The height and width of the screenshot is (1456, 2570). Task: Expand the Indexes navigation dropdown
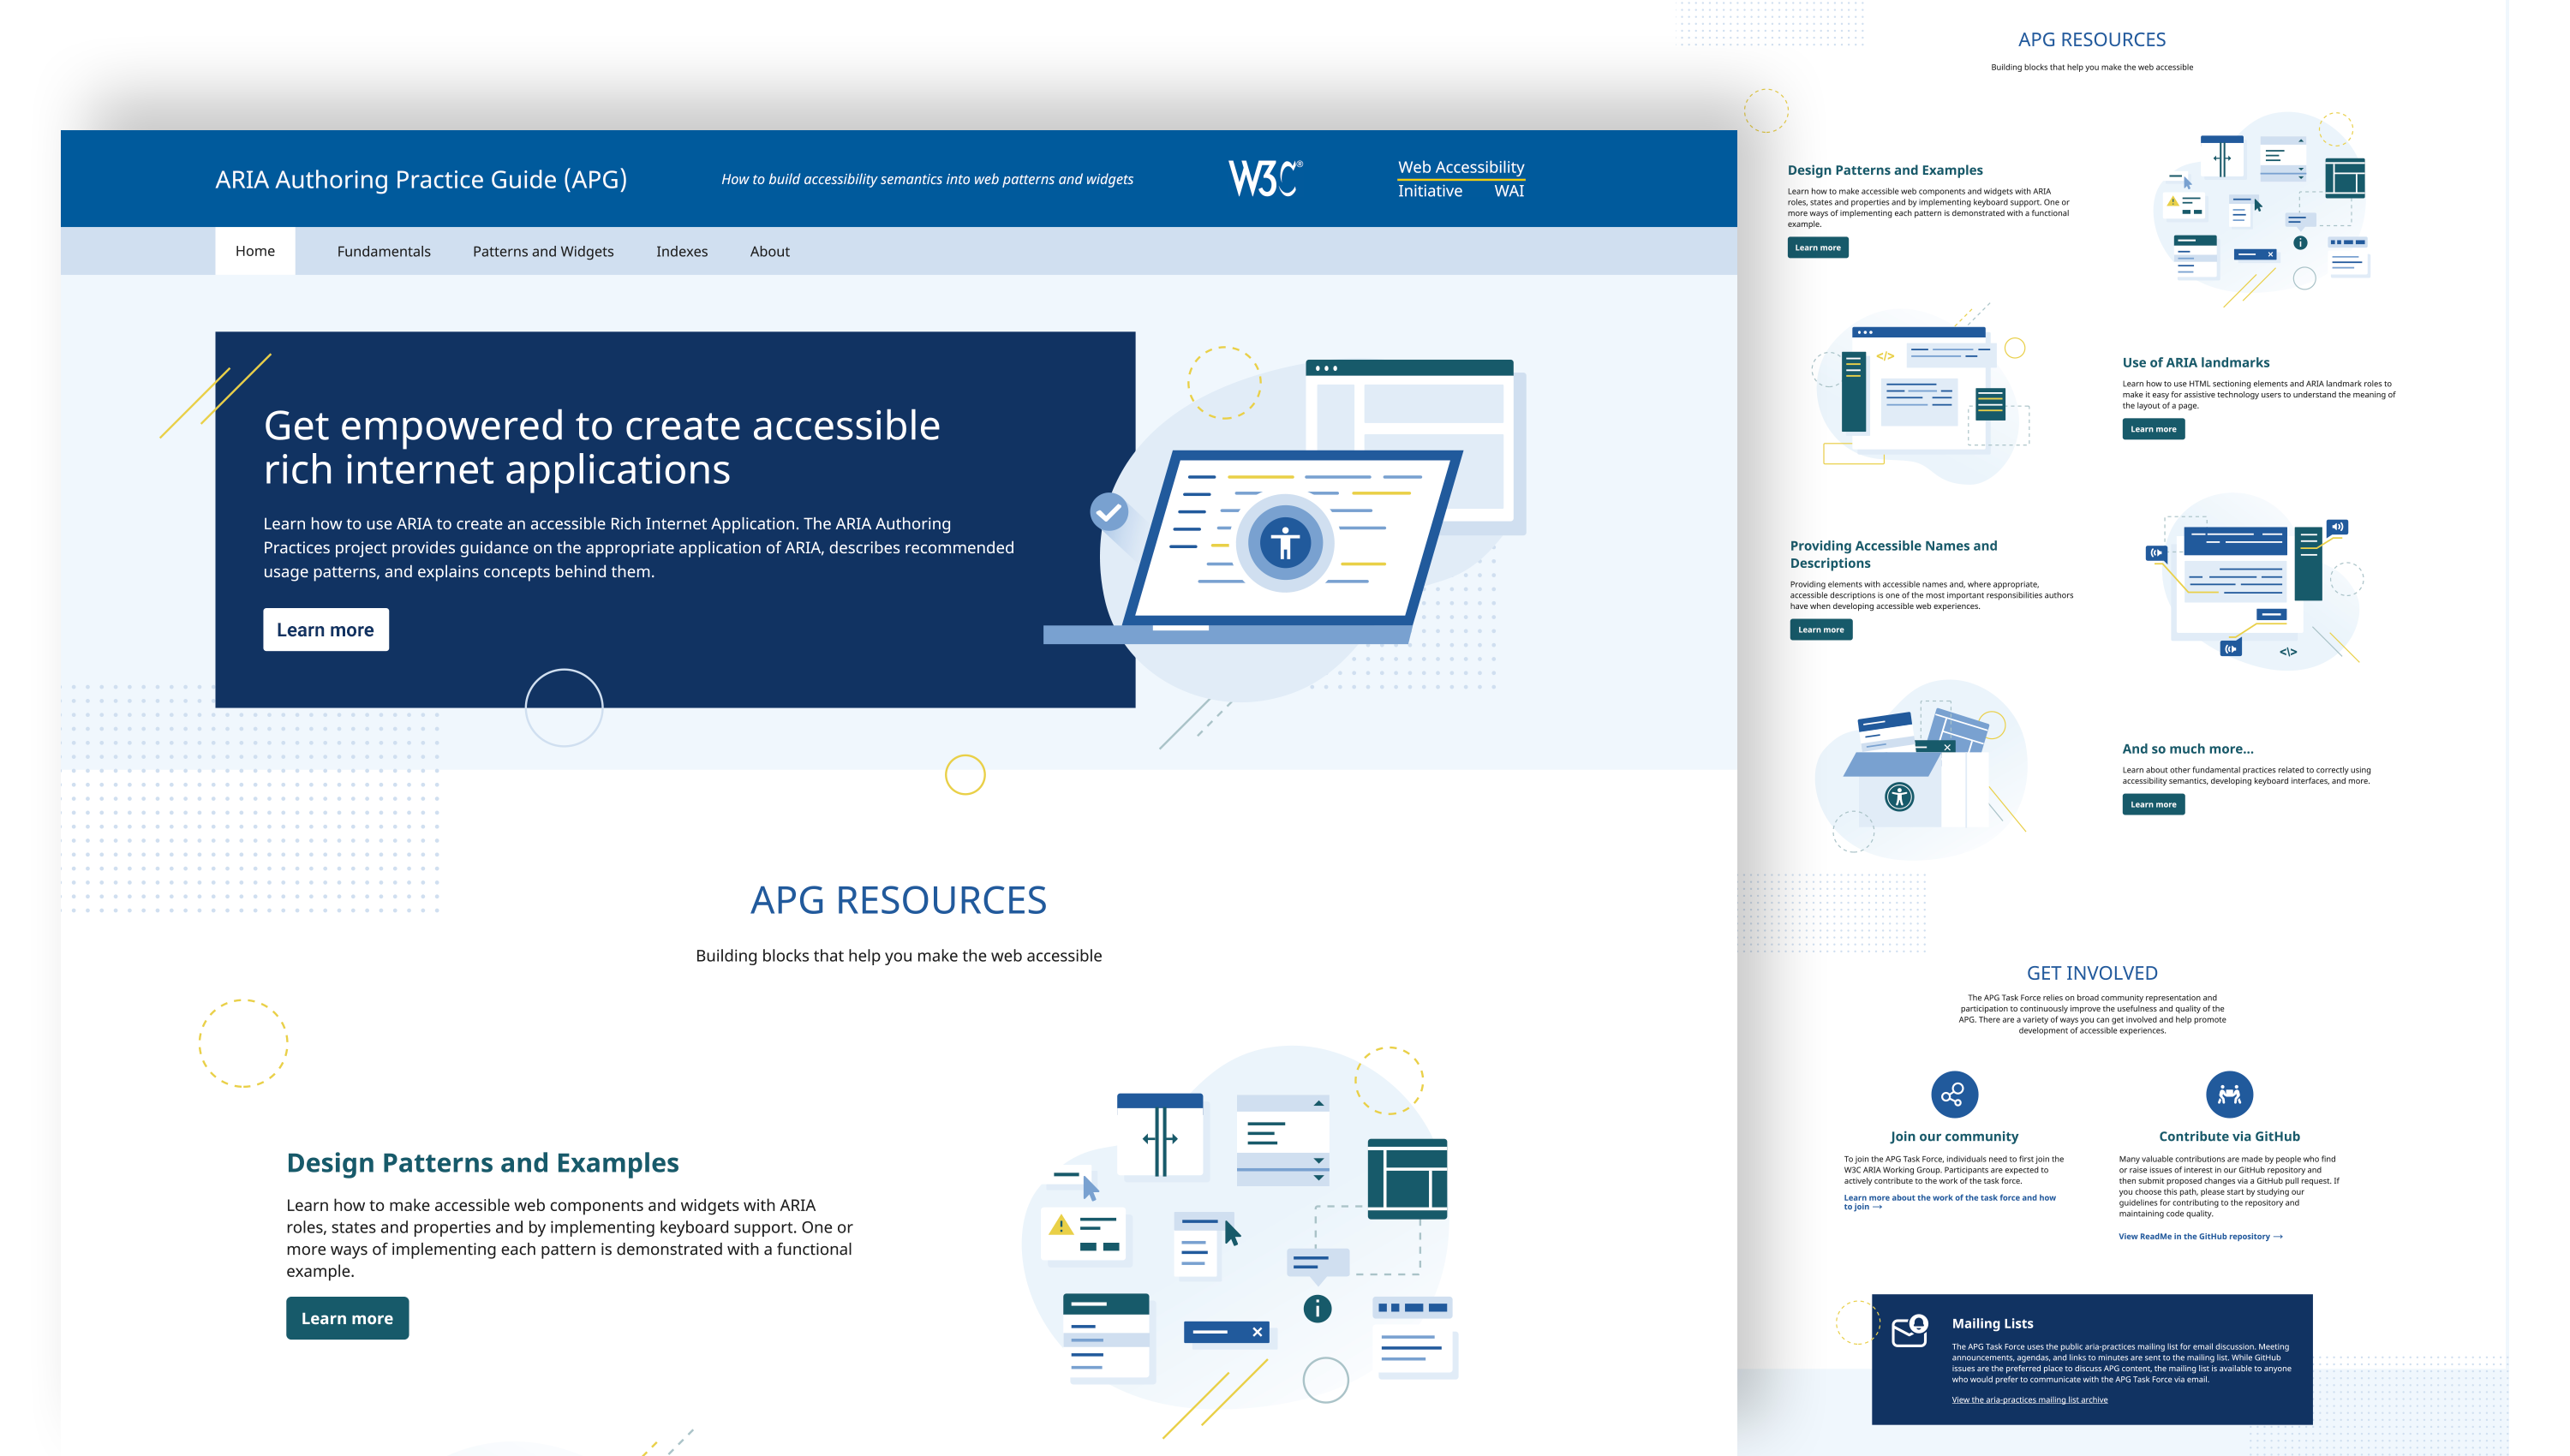(681, 249)
